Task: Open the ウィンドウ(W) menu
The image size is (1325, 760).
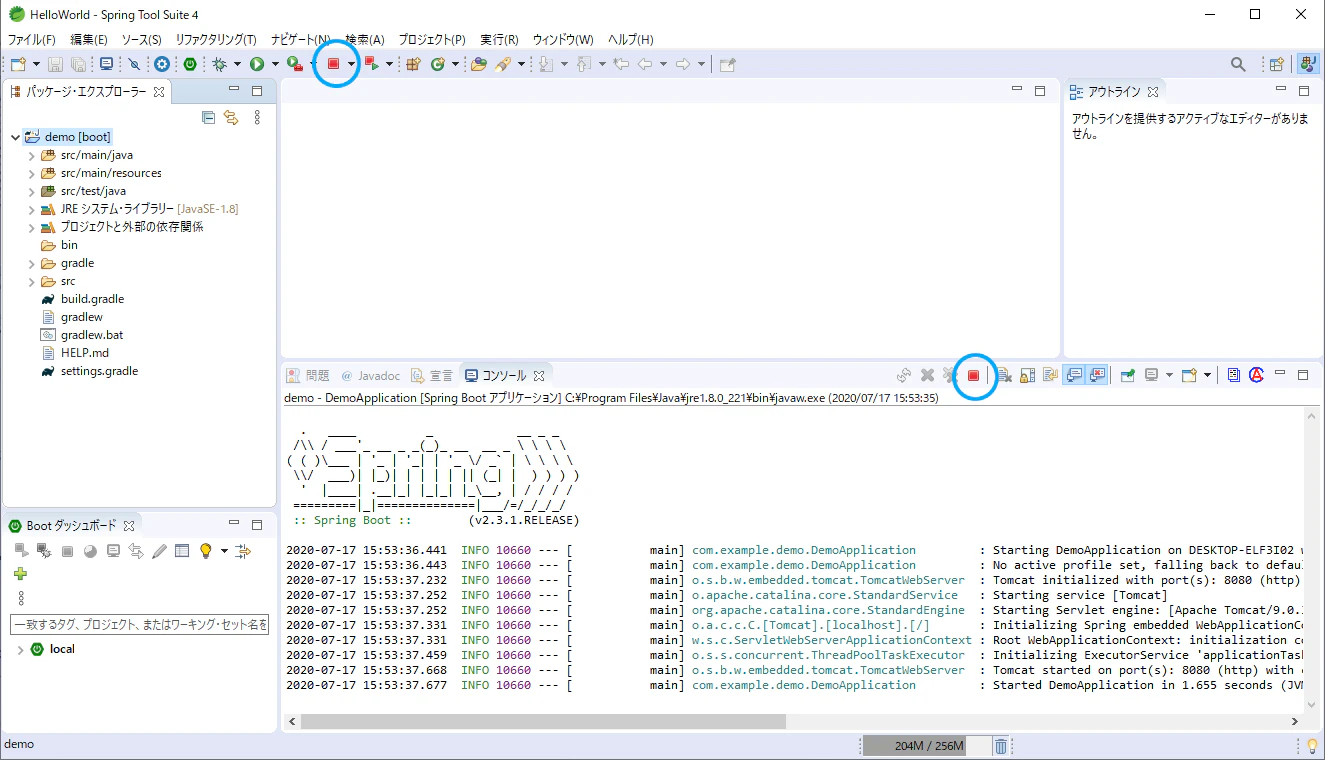Action: tap(562, 39)
